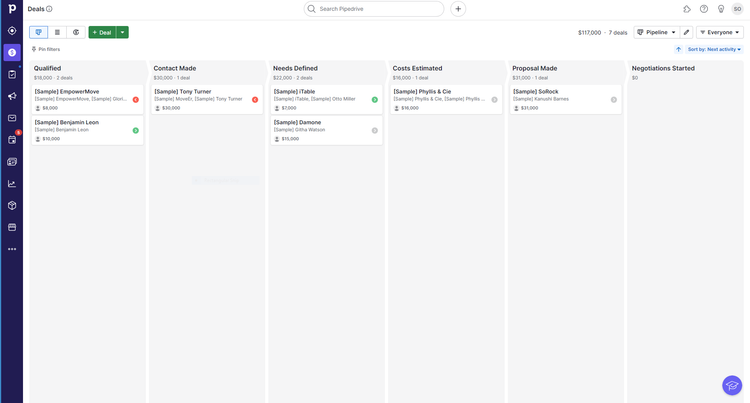Viewport: 750px width, 403px height.
Task: Switch to pipeline view
Action: (x=38, y=32)
